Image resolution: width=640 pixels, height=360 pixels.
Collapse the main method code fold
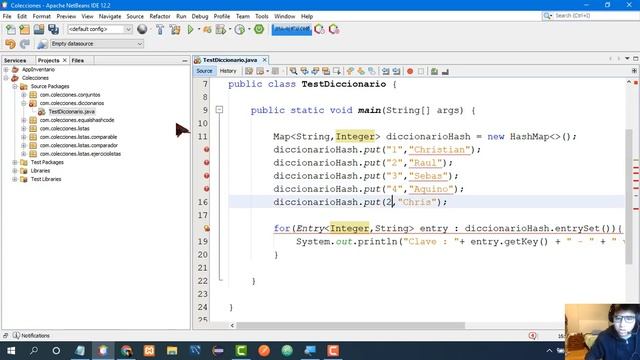pyautogui.click(x=219, y=110)
